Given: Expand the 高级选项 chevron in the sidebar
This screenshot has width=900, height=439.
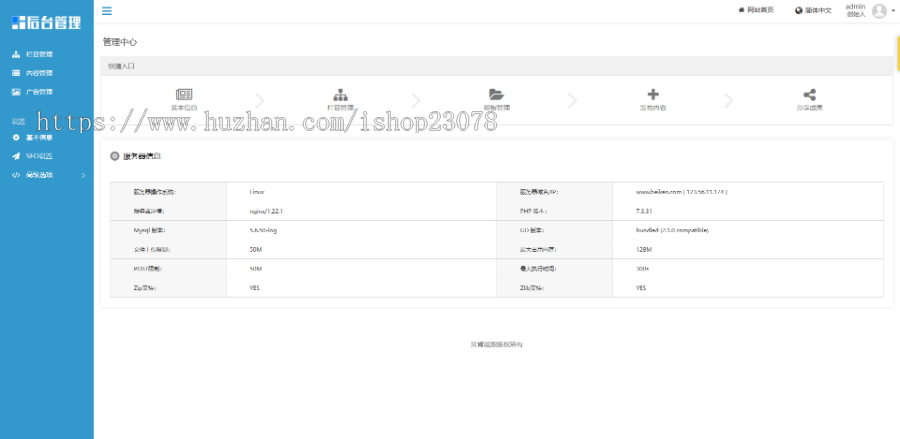Looking at the screenshot, I should pos(83,175).
